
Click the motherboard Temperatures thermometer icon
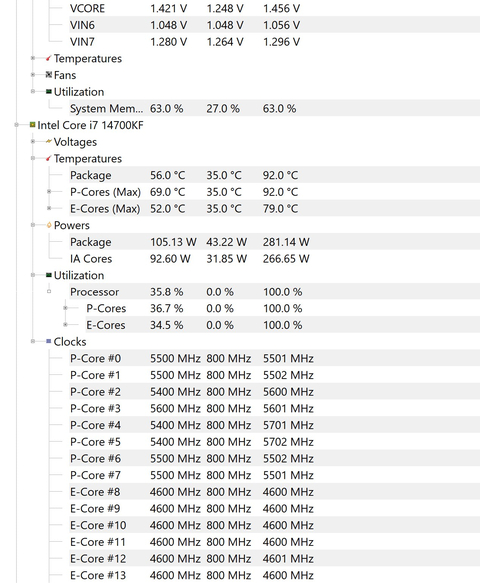[49, 58]
